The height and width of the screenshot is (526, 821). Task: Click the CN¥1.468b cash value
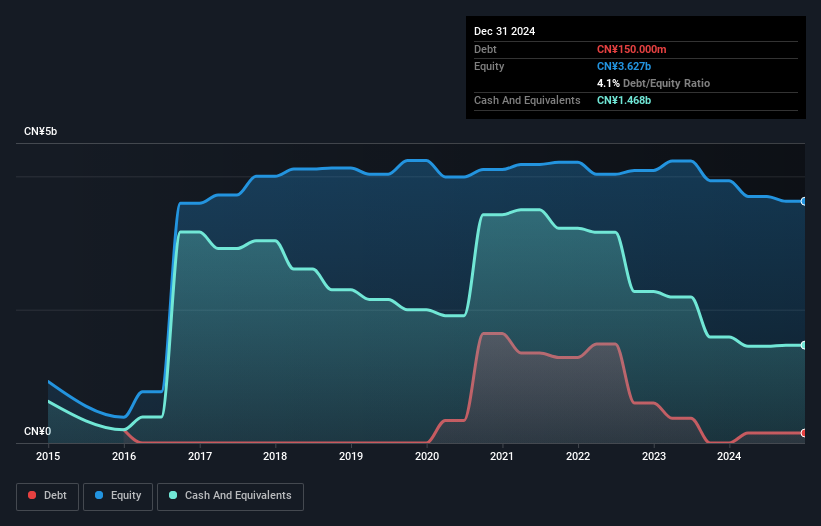tap(624, 100)
